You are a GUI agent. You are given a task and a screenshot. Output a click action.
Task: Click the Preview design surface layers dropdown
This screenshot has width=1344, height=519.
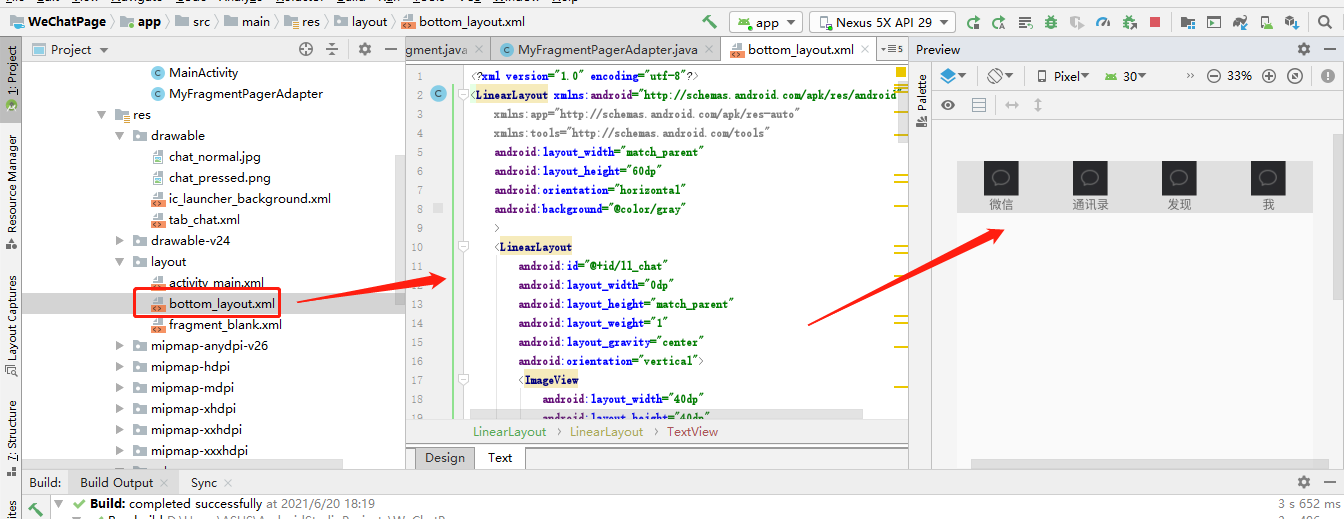954,76
